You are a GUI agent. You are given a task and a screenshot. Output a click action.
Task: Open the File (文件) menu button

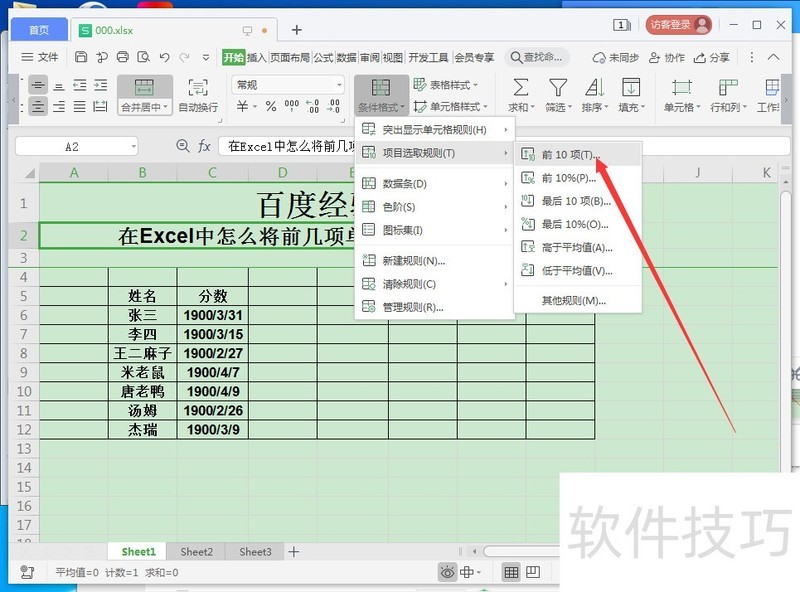coord(40,57)
